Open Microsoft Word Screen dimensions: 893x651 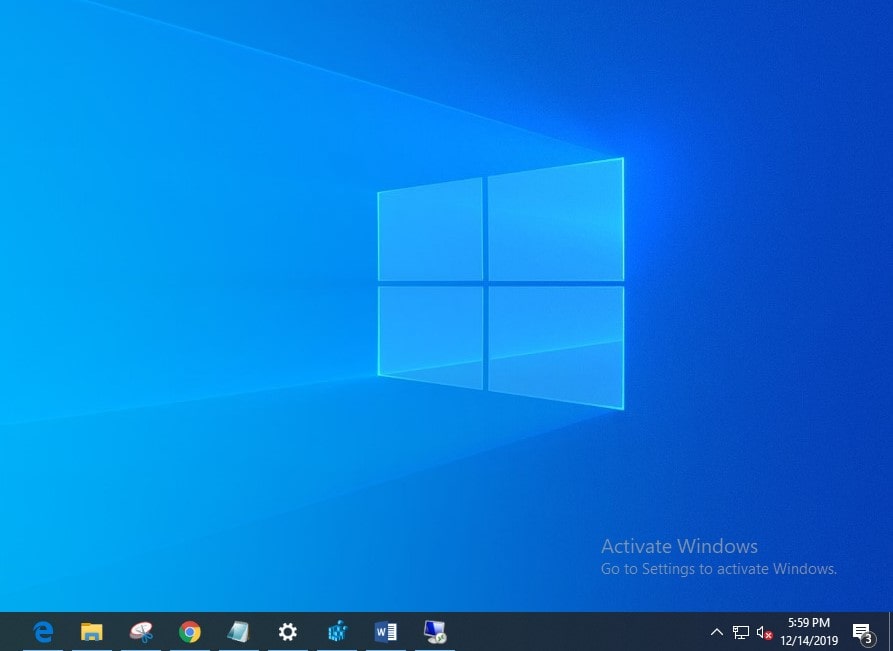(386, 632)
